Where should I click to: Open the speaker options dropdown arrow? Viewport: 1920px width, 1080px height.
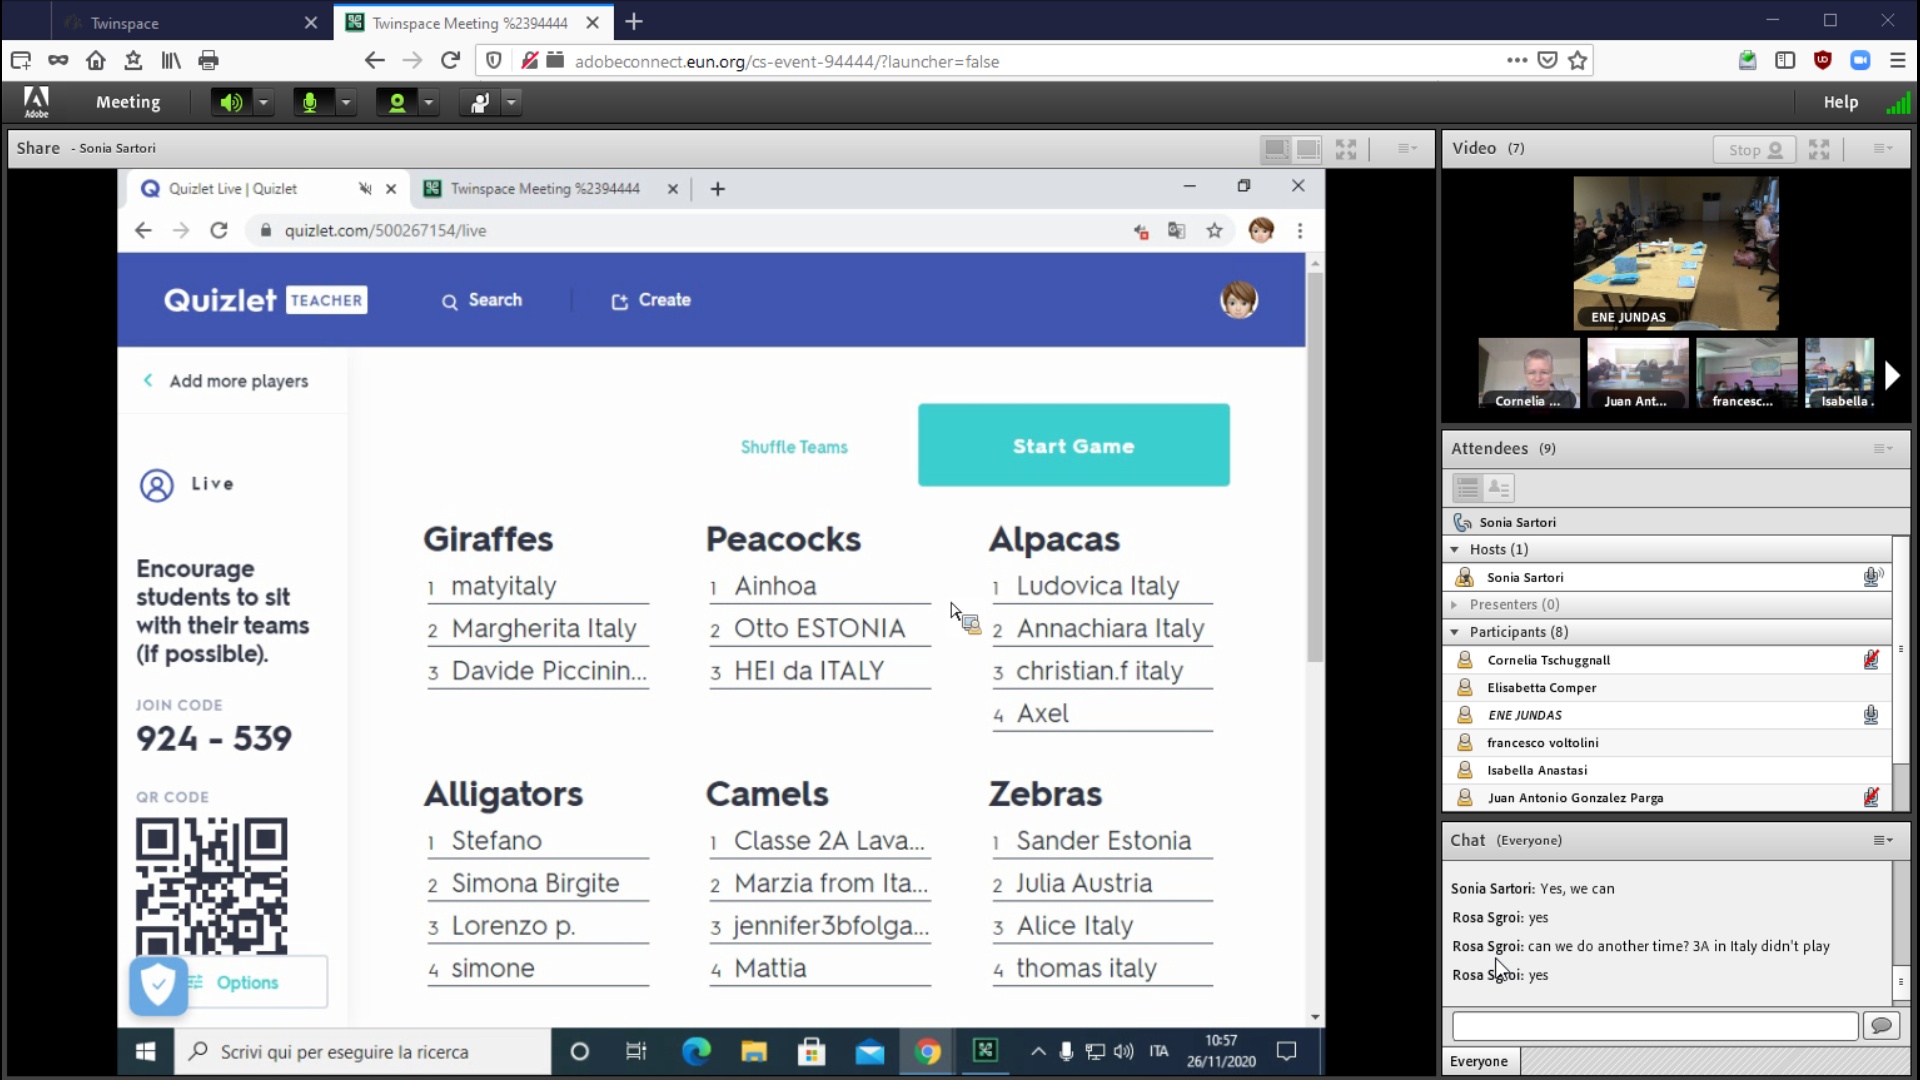click(264, 102)
